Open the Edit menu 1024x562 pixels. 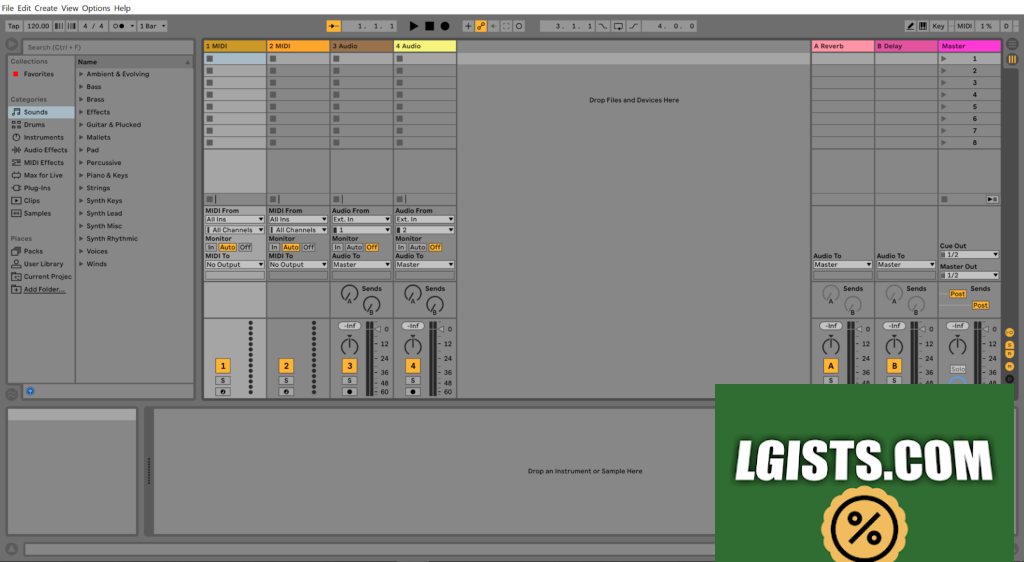tap(24, 8)
